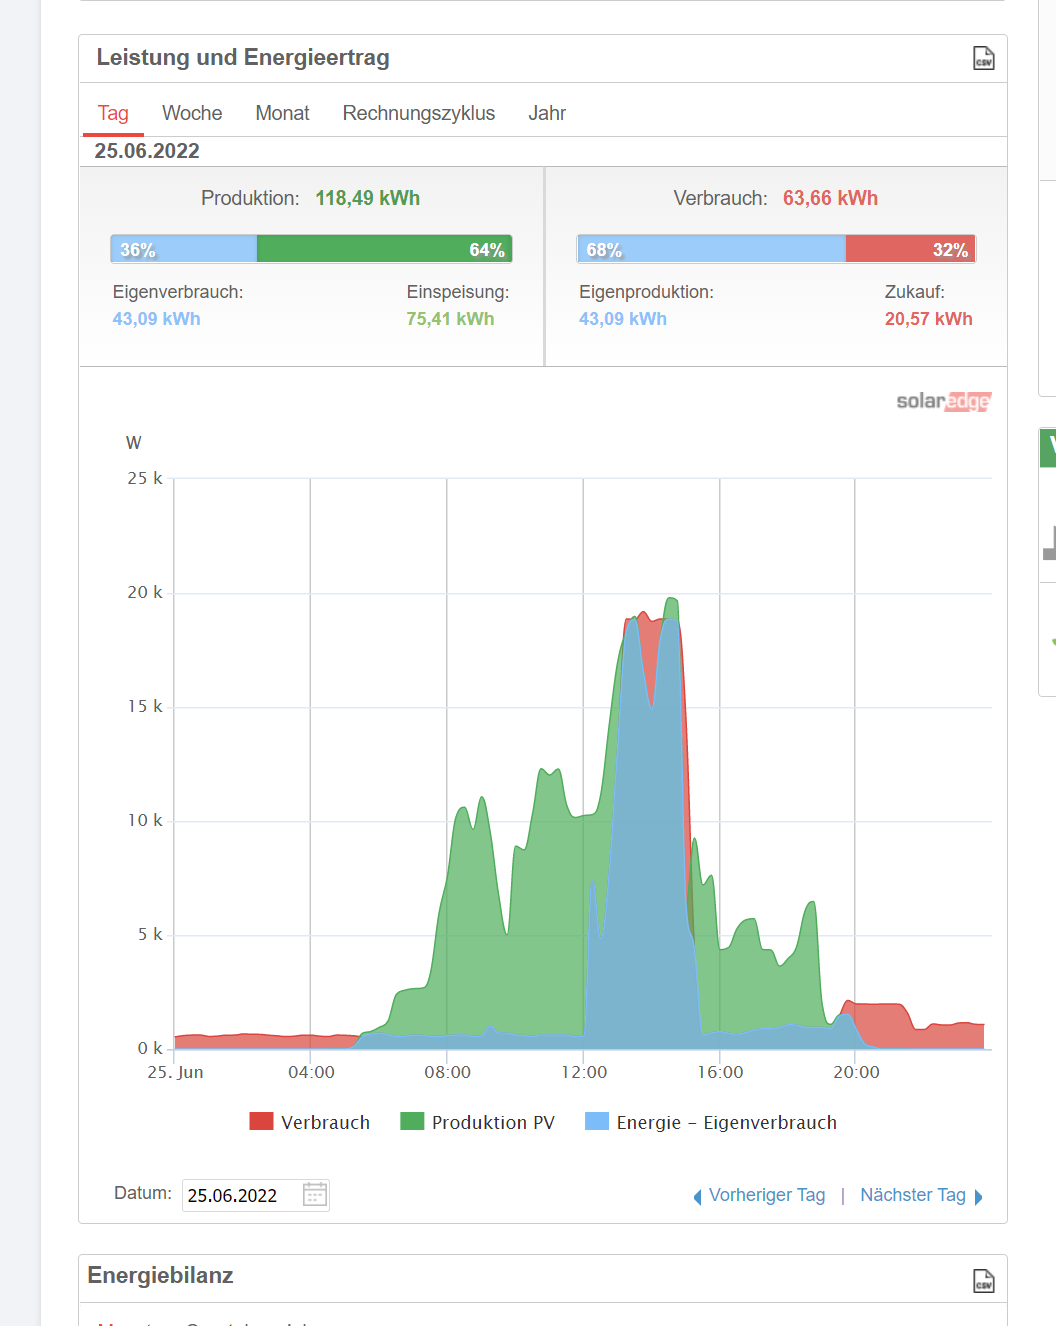
Task: Toggle Verbrauch series in chart legend
Action: pos(310,1122)
